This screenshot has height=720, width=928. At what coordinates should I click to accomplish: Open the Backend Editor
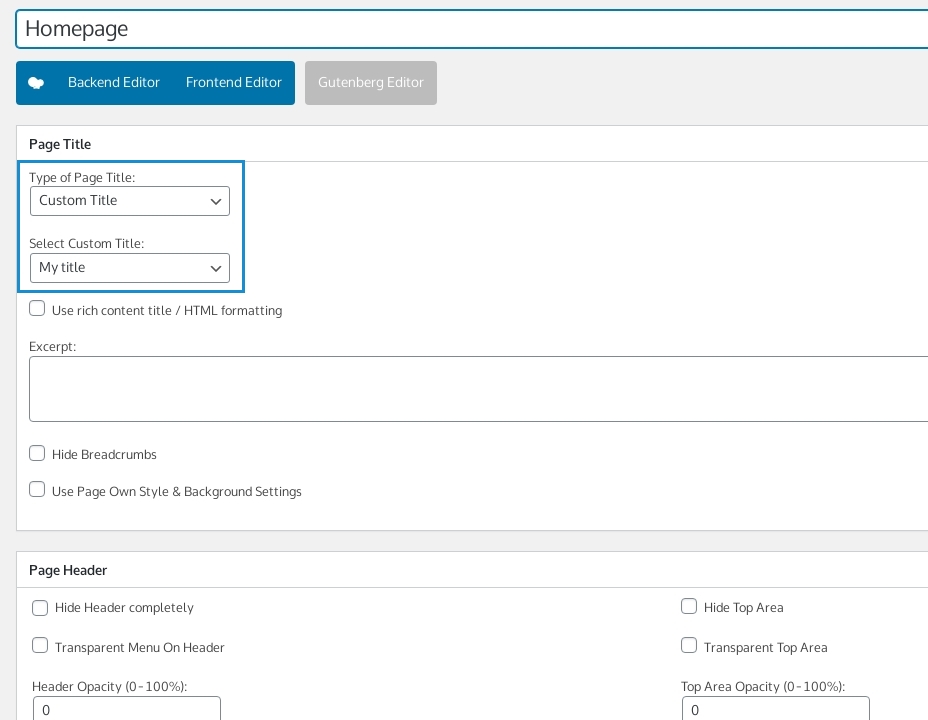coord(113,83)
